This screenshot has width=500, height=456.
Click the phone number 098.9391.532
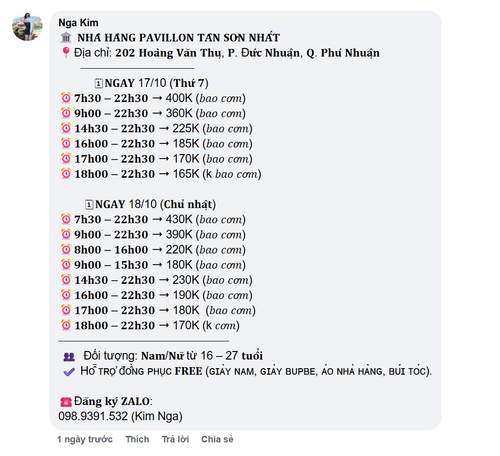93,416
